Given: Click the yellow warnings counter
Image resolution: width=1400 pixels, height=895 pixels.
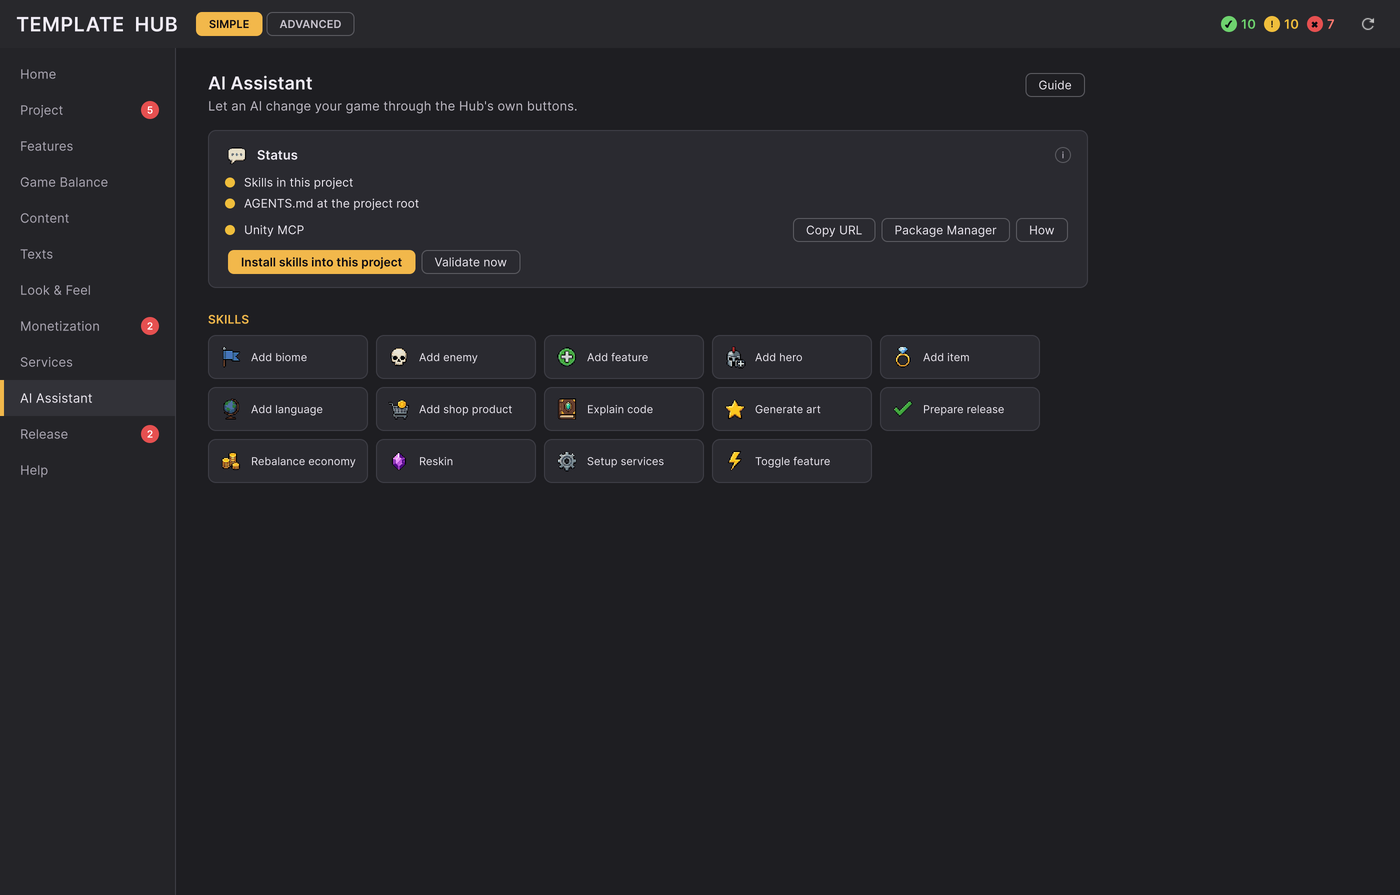Looking at the screenshot, I should tap(1281, 24).
